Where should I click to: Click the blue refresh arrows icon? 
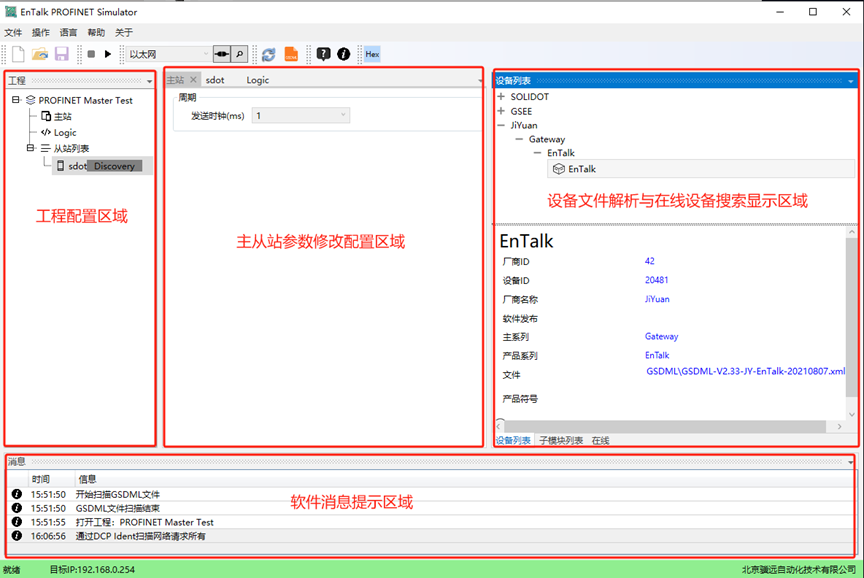click(268, 54)
